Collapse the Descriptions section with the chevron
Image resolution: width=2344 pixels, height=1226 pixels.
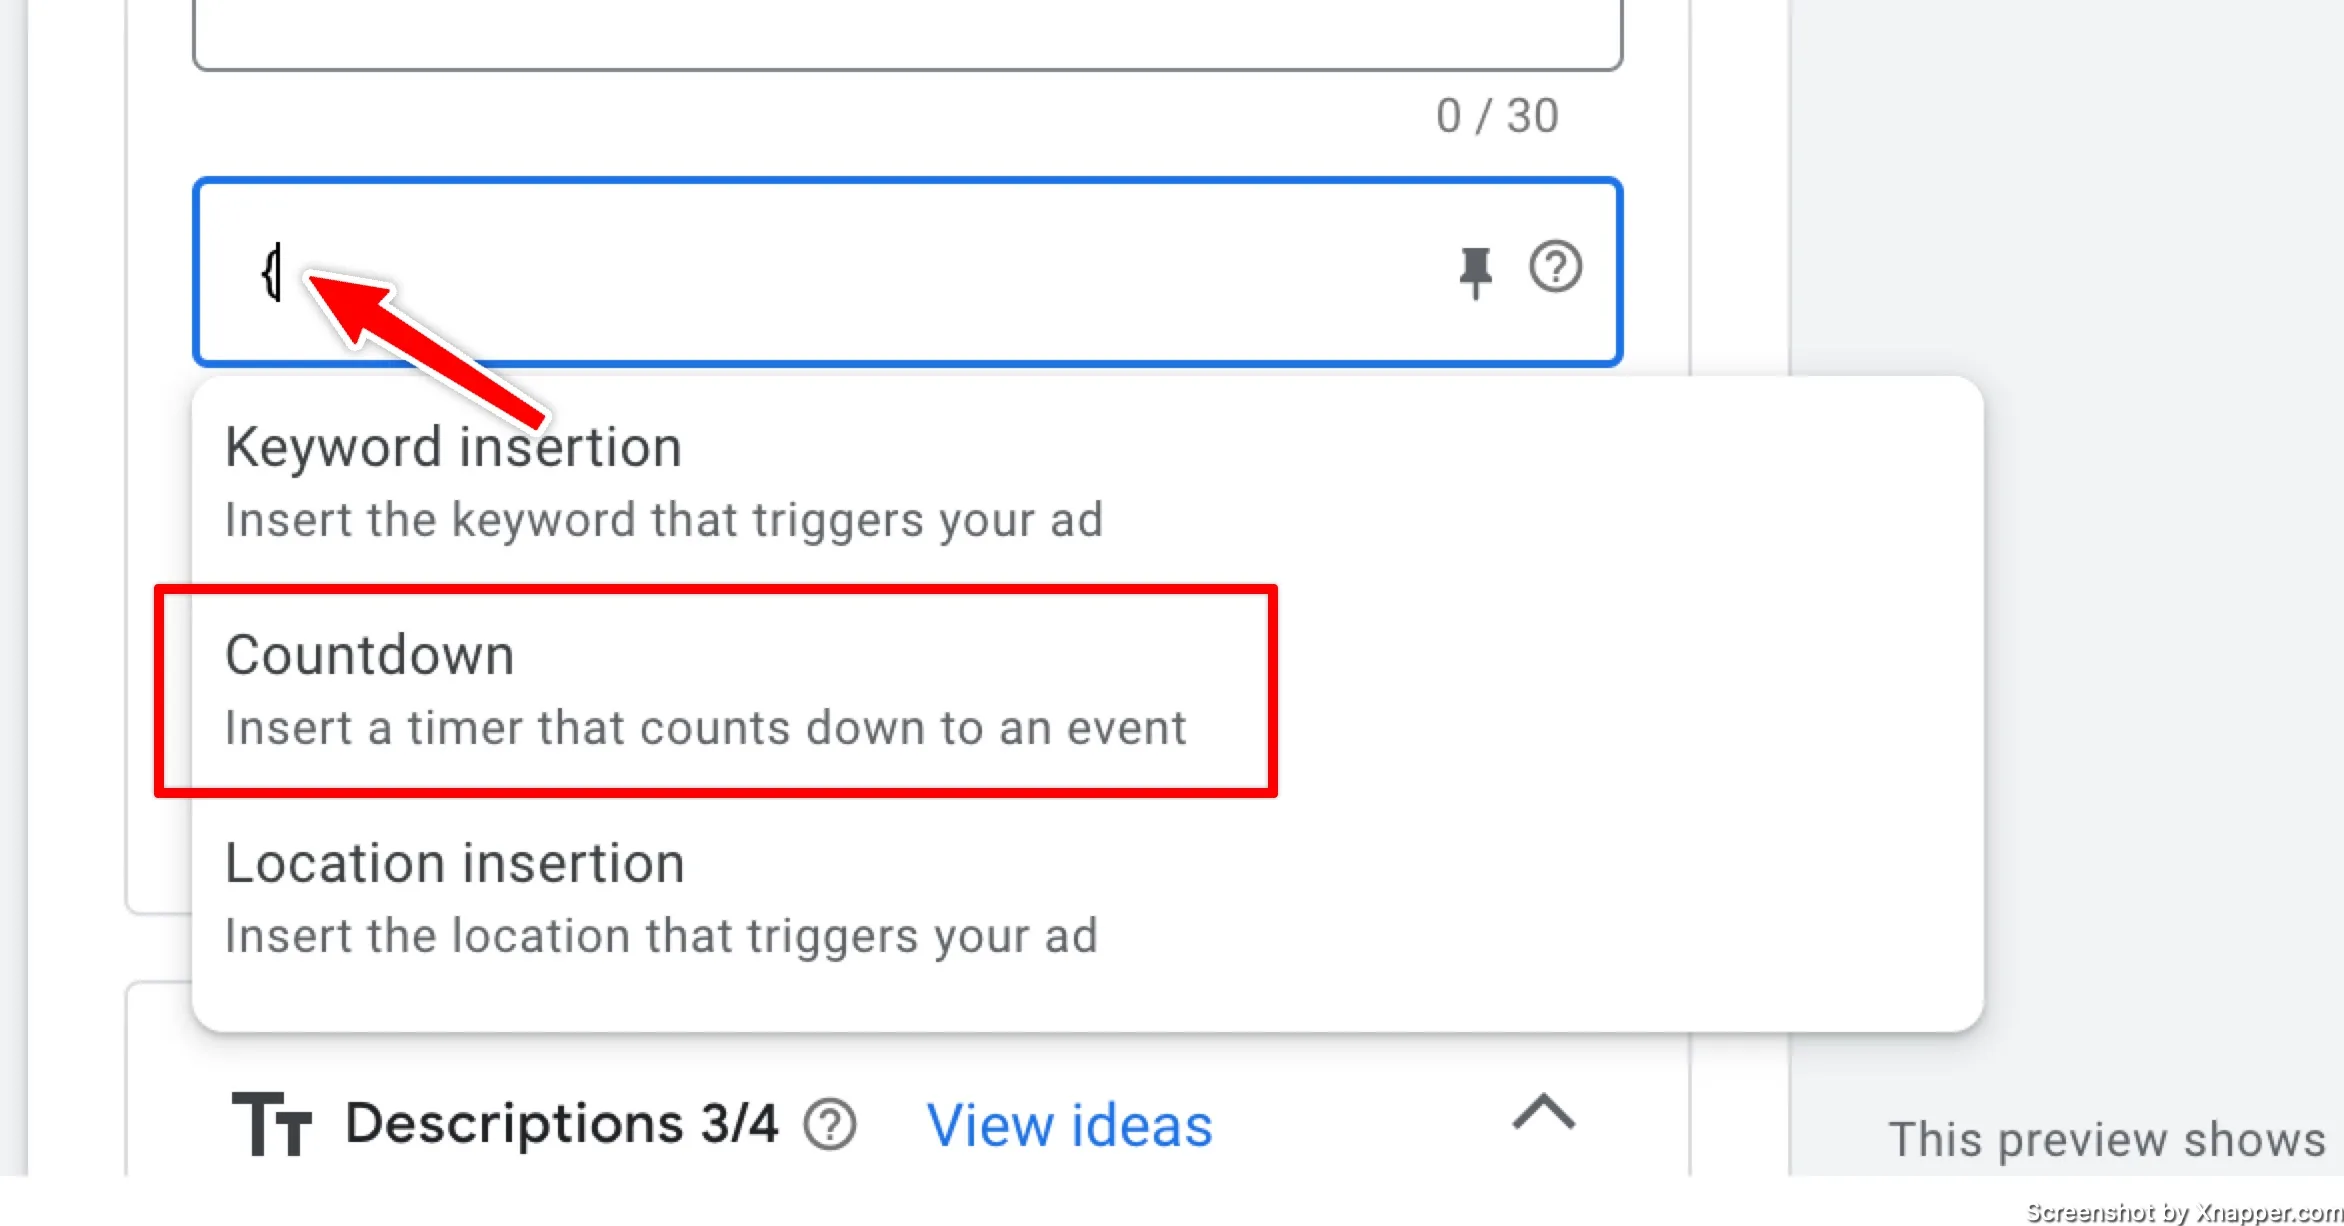coord(1544,1112)
